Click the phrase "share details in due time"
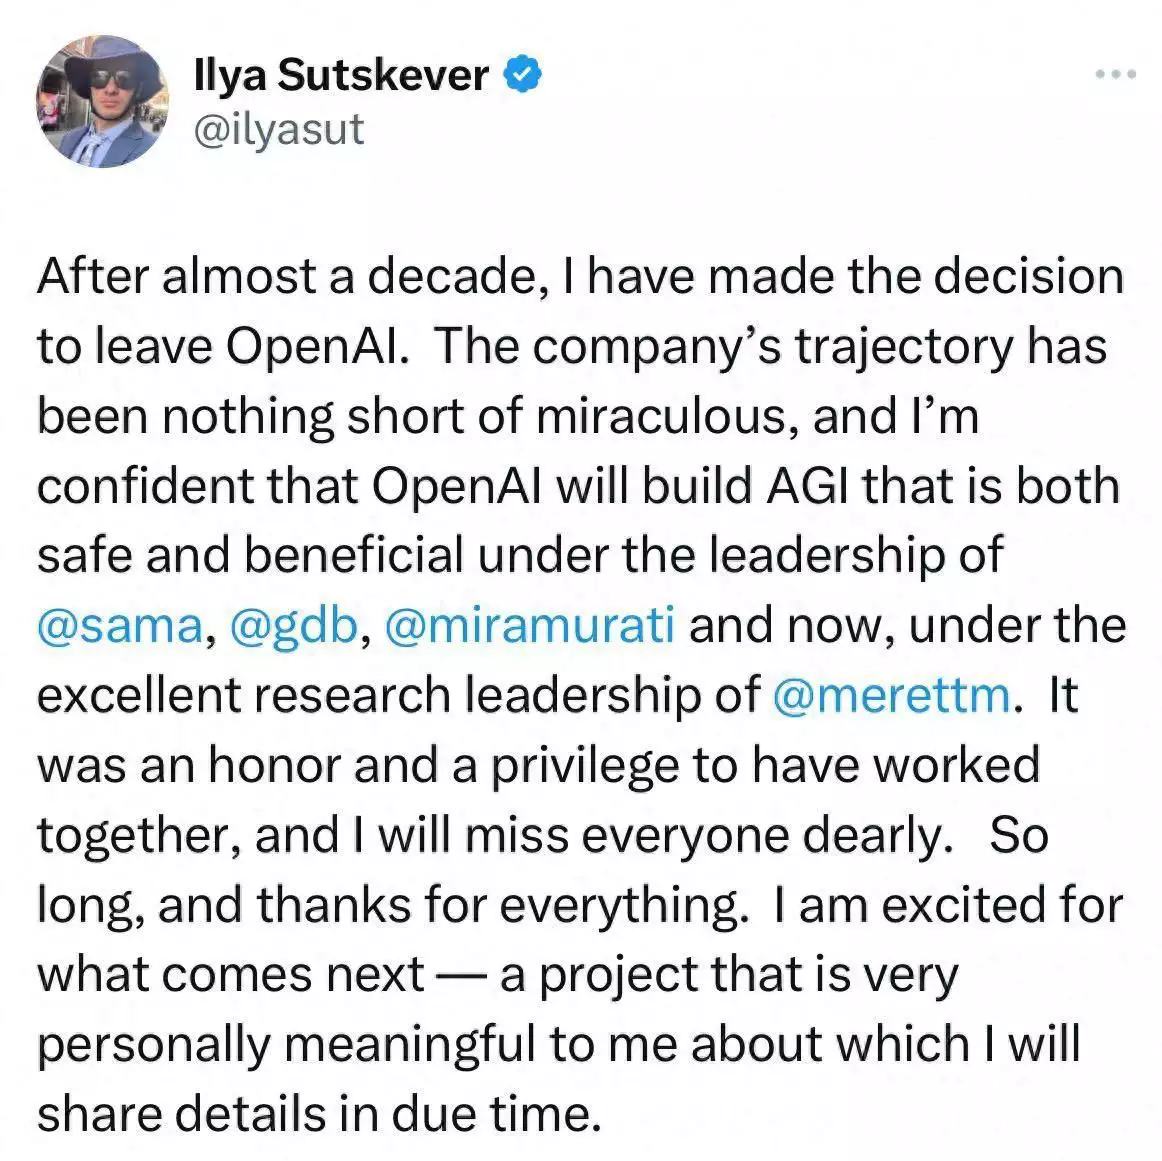 point(320,1115)
